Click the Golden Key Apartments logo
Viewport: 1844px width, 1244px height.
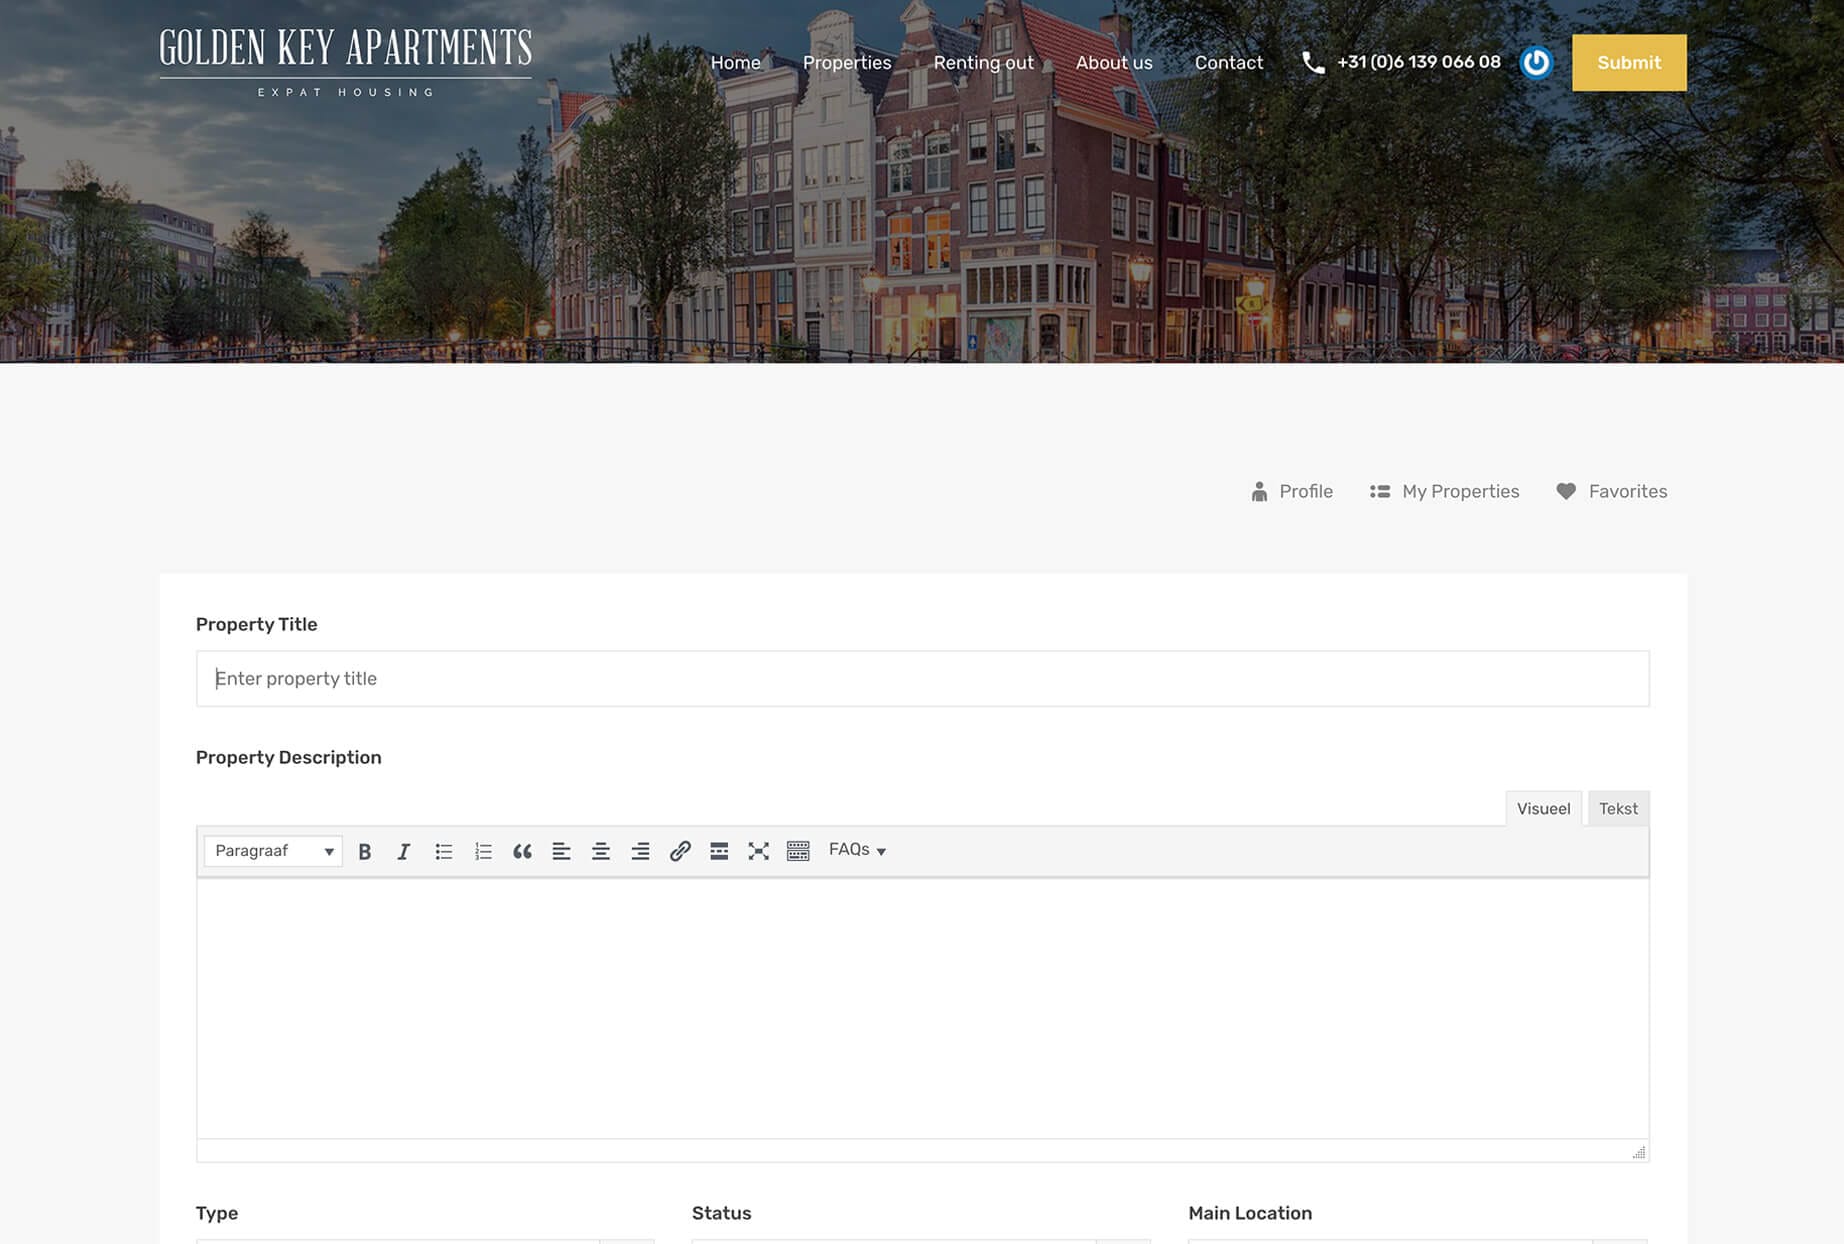point(345,62)
